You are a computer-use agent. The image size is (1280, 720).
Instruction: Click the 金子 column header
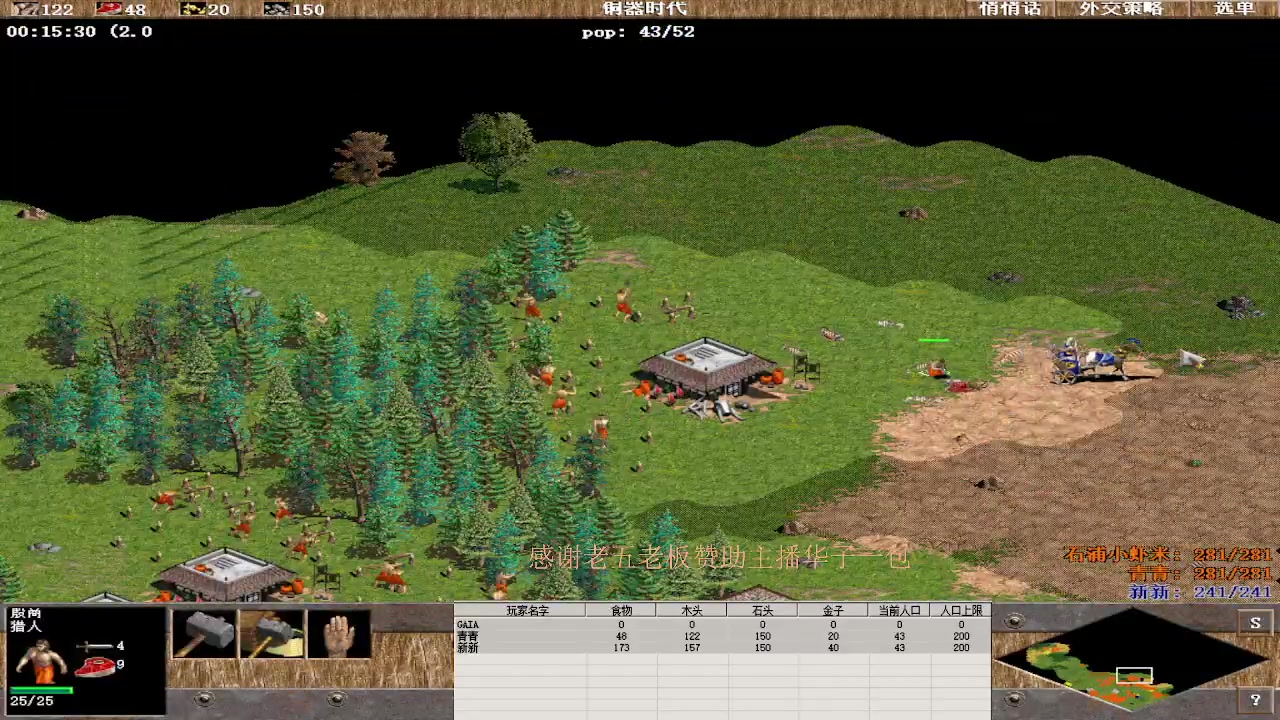point(832,610)
